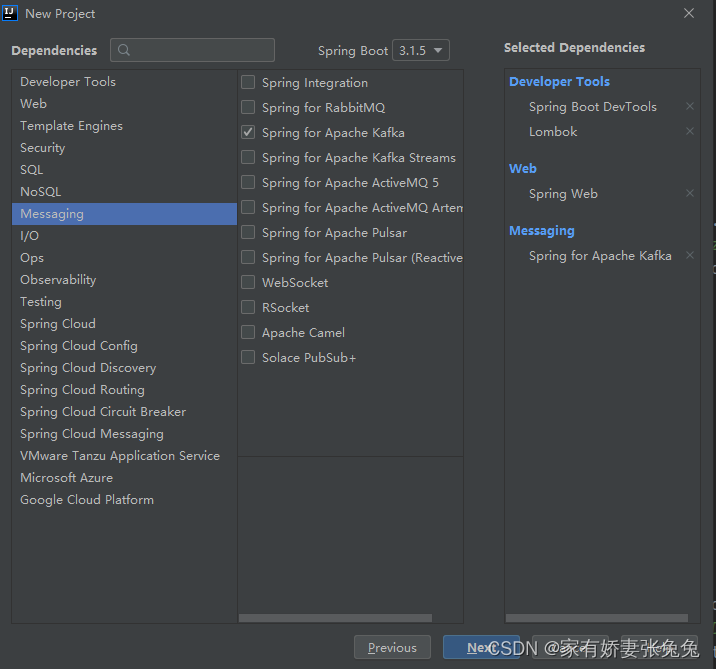Select VMware Tanzu Application Service
The width and height of the screenshot is (716, 669).
[124, 455]
